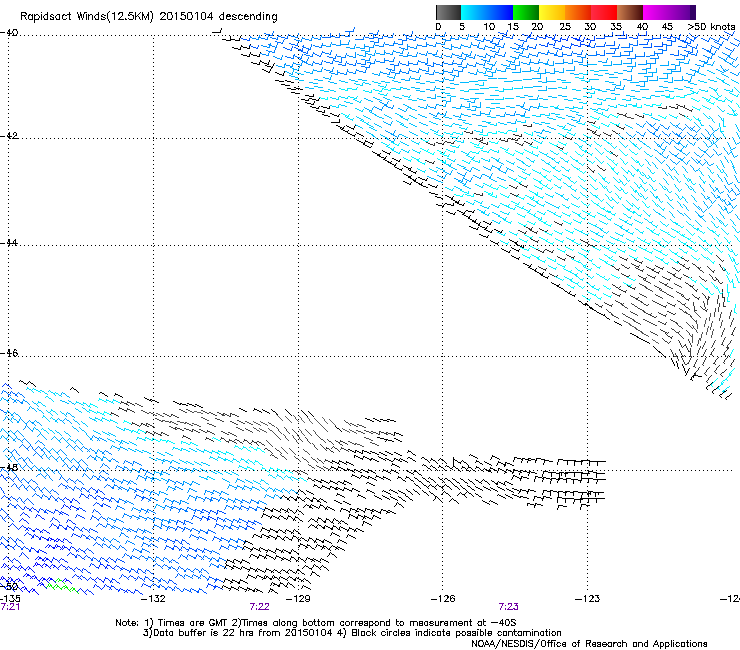Click the purple 7:21 time marker
This screenshot has width=740, height=650.
[10, 607]
